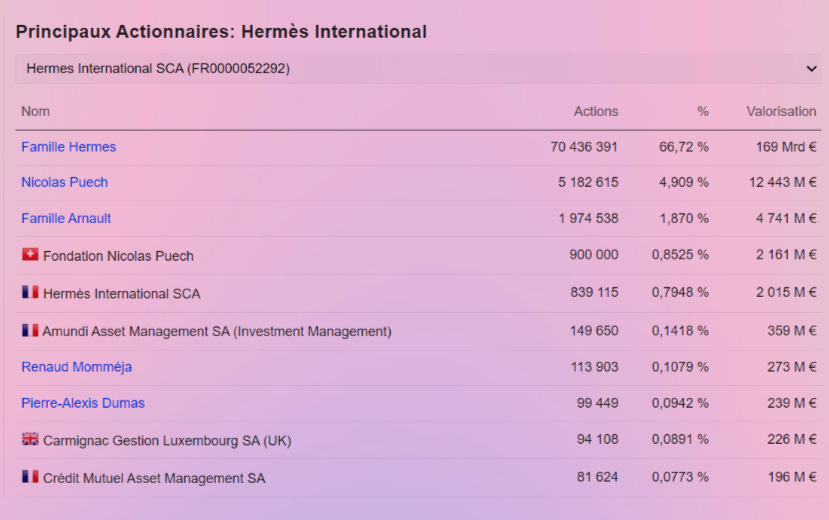This screenshot has width=829, height=520.
Task: Click the French flag beside Hermès International SCA
Action: coord(30,292)
